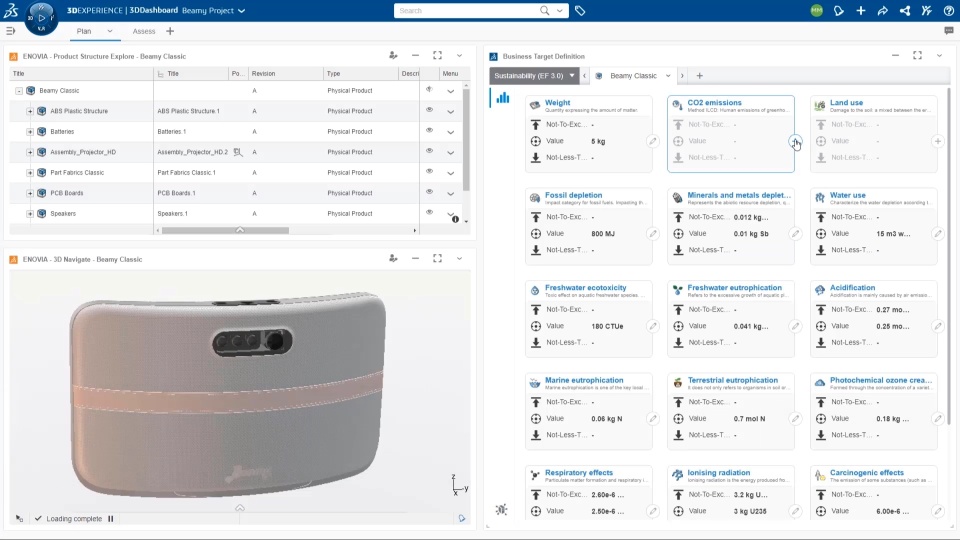The width and height of the screenshot is (960, 540).
Task: Toggle visibility of Part Fabrics Classic
Action: 429,171
